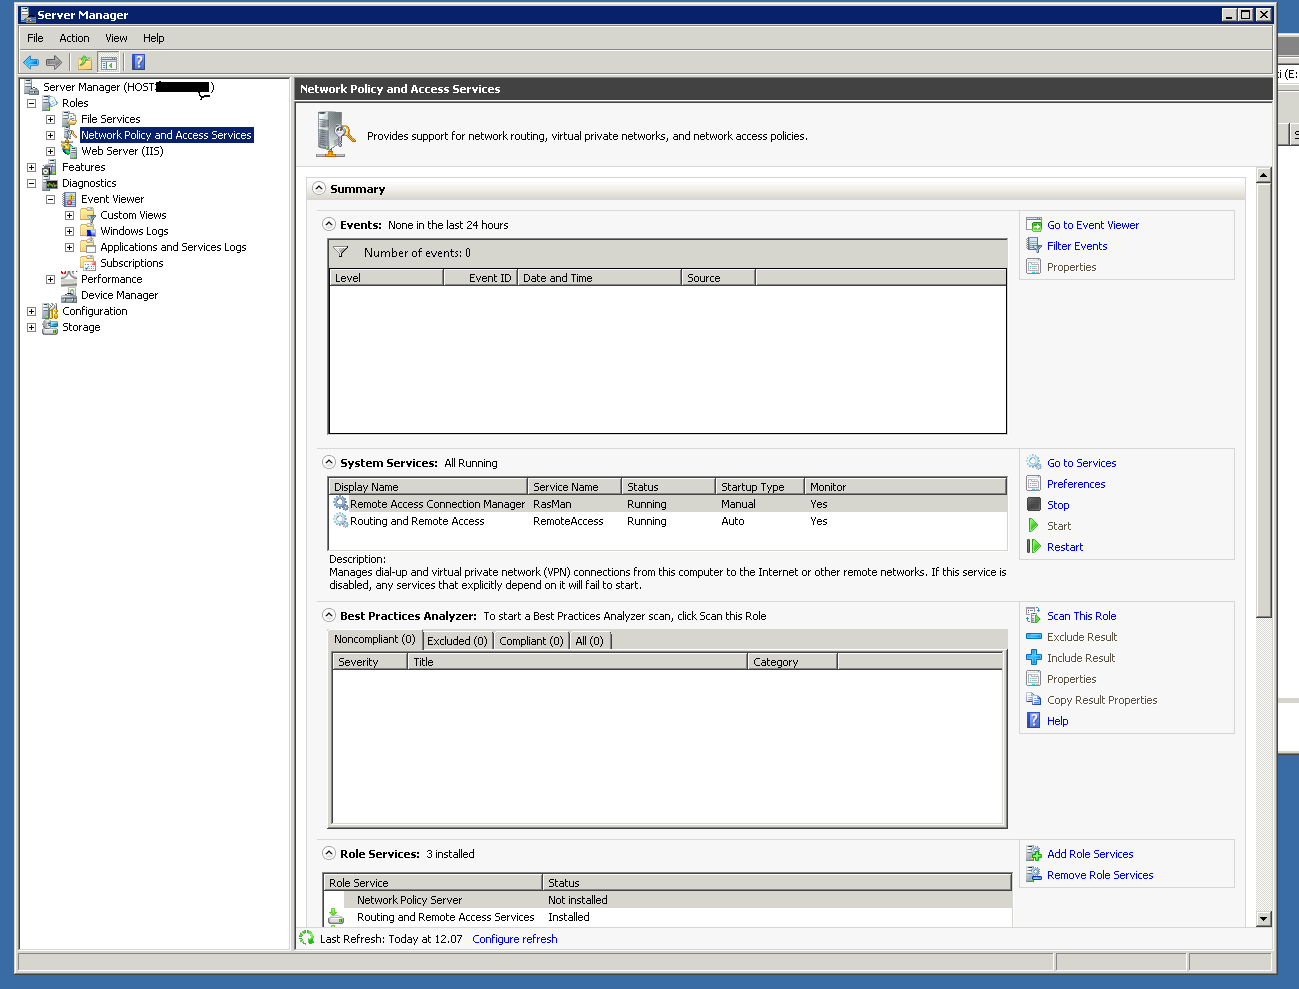Click the Filter Events icon
This screenshot has width=1299, height=989.
pyautogui.click(x=1034, y=246)
